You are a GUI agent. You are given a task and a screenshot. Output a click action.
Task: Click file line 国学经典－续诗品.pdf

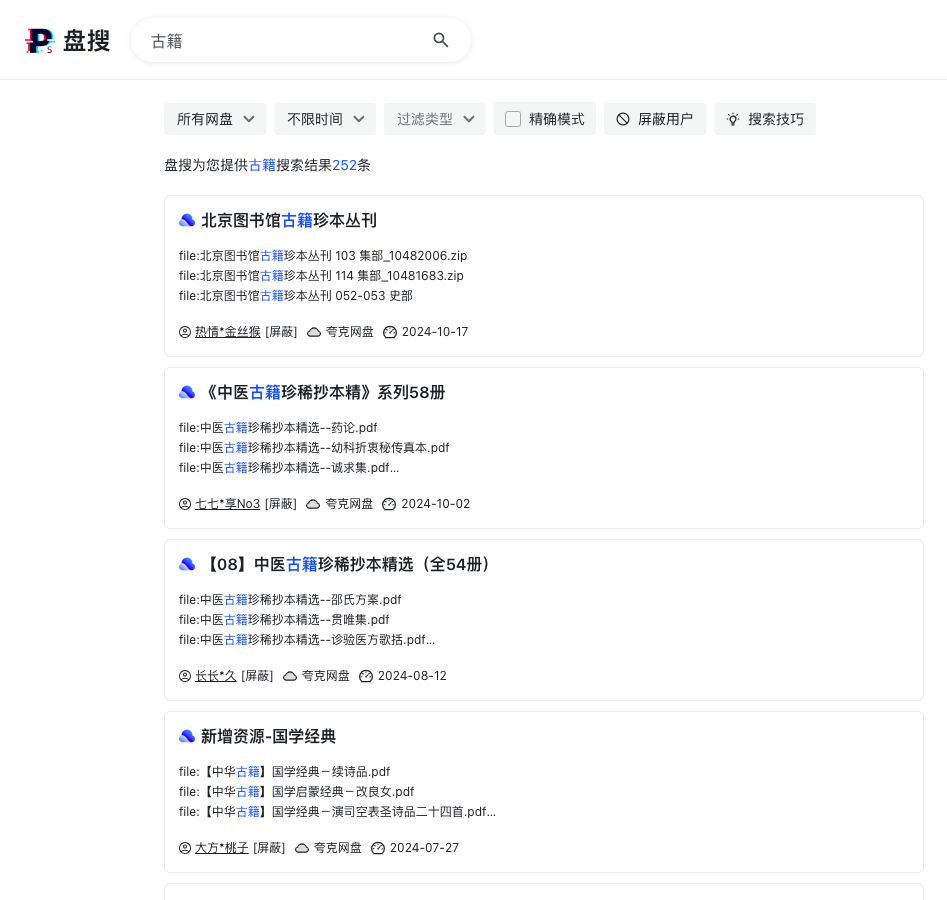click(284, 772)
